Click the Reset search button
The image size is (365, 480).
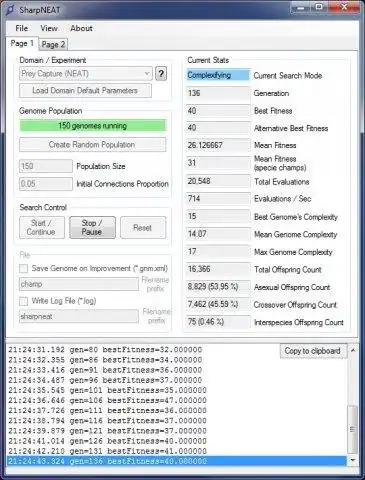tap(143, 228)
